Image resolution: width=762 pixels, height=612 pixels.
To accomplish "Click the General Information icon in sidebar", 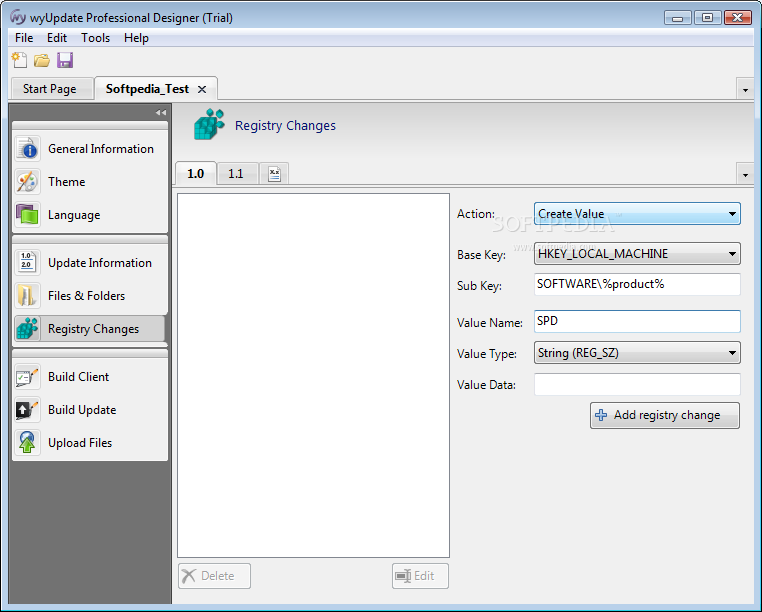I will (27, 149).
